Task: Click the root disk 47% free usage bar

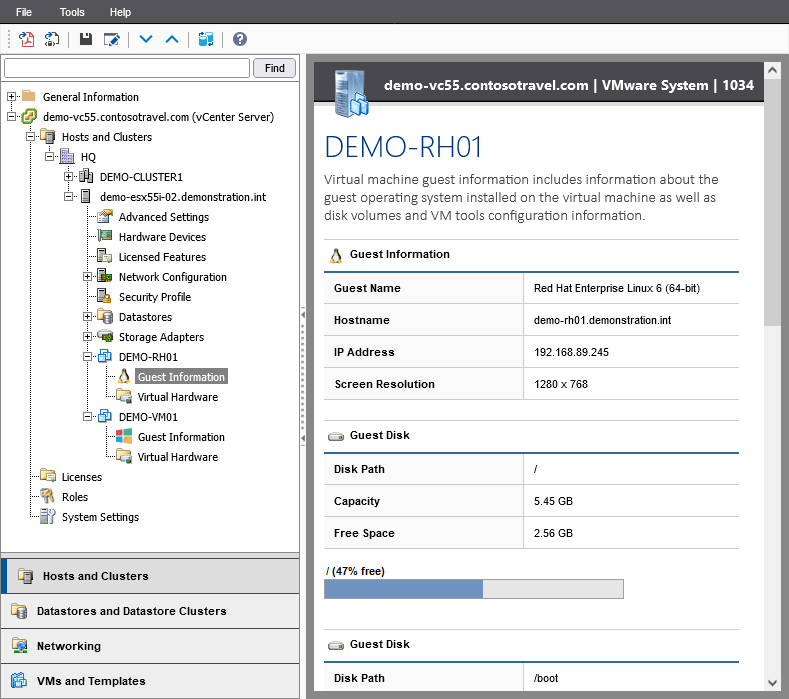Action: 474,589
